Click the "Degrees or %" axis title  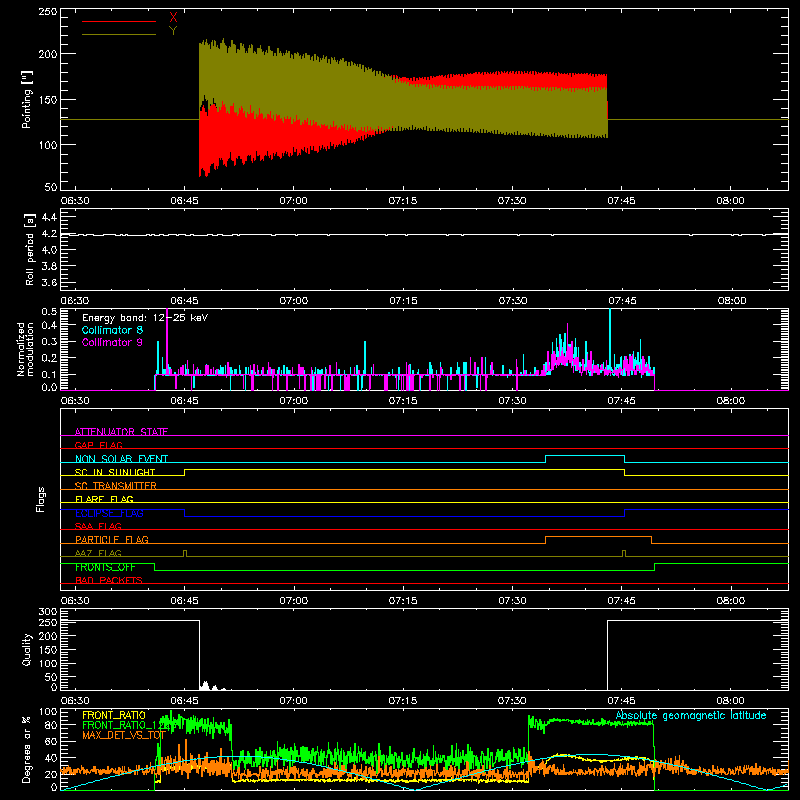click(27, 749)
